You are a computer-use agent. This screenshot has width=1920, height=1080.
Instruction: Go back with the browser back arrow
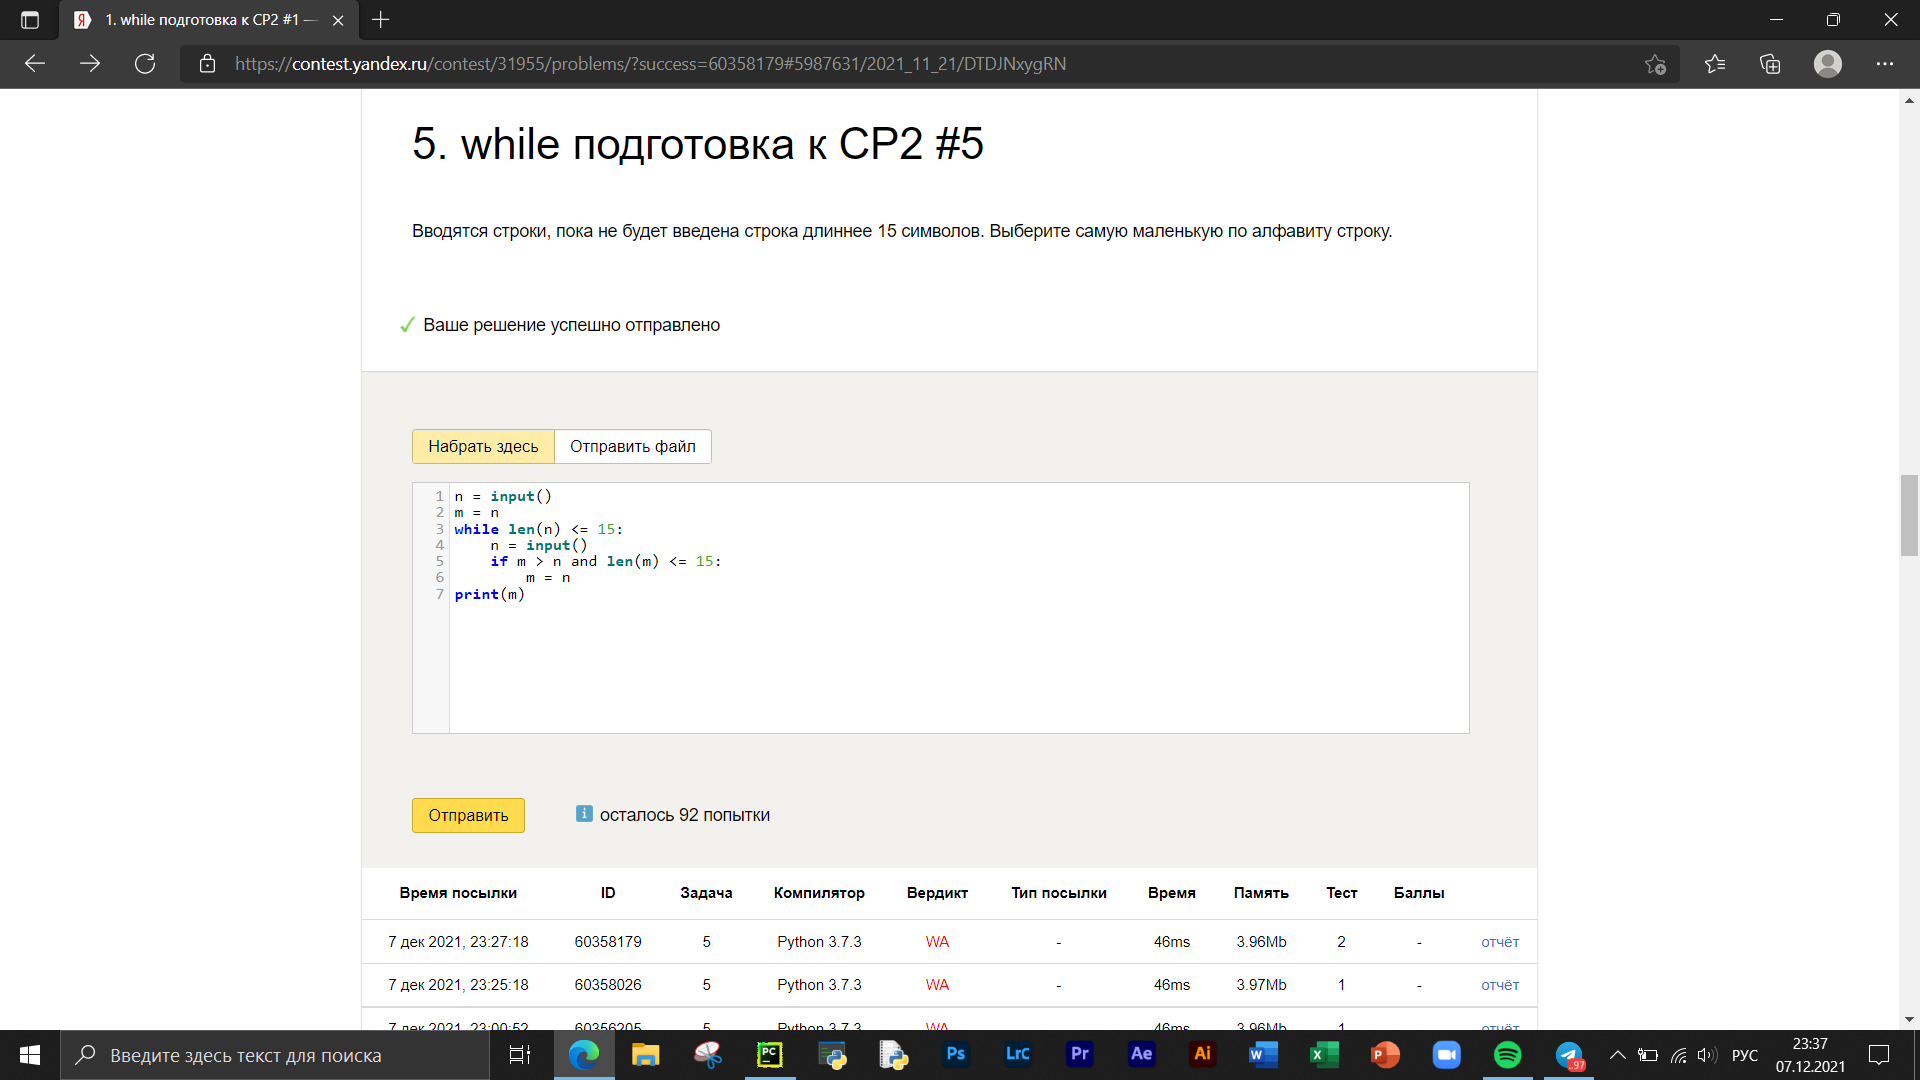[35, 64]
